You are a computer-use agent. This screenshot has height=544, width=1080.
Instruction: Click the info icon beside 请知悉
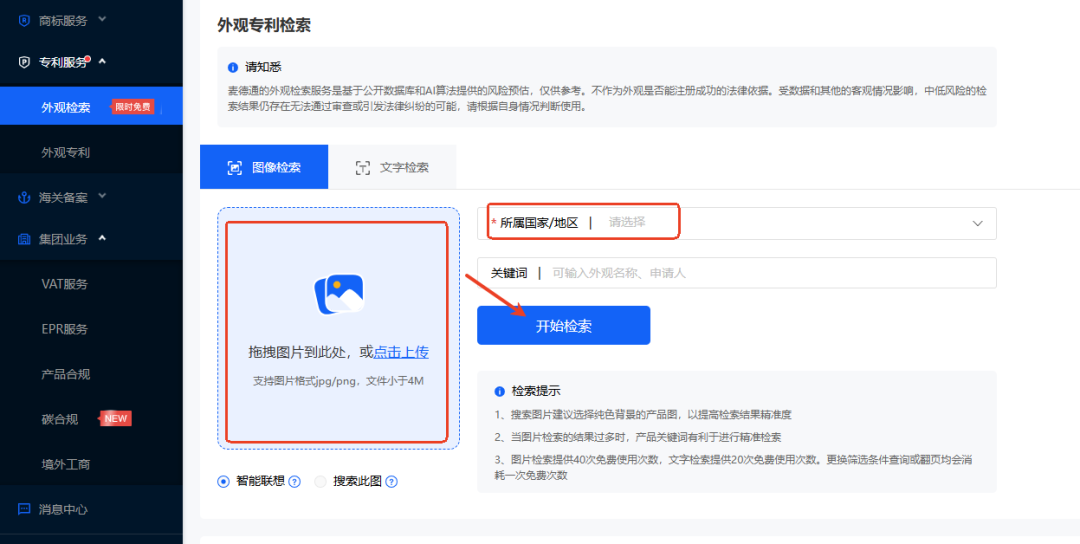click(233, 67)
